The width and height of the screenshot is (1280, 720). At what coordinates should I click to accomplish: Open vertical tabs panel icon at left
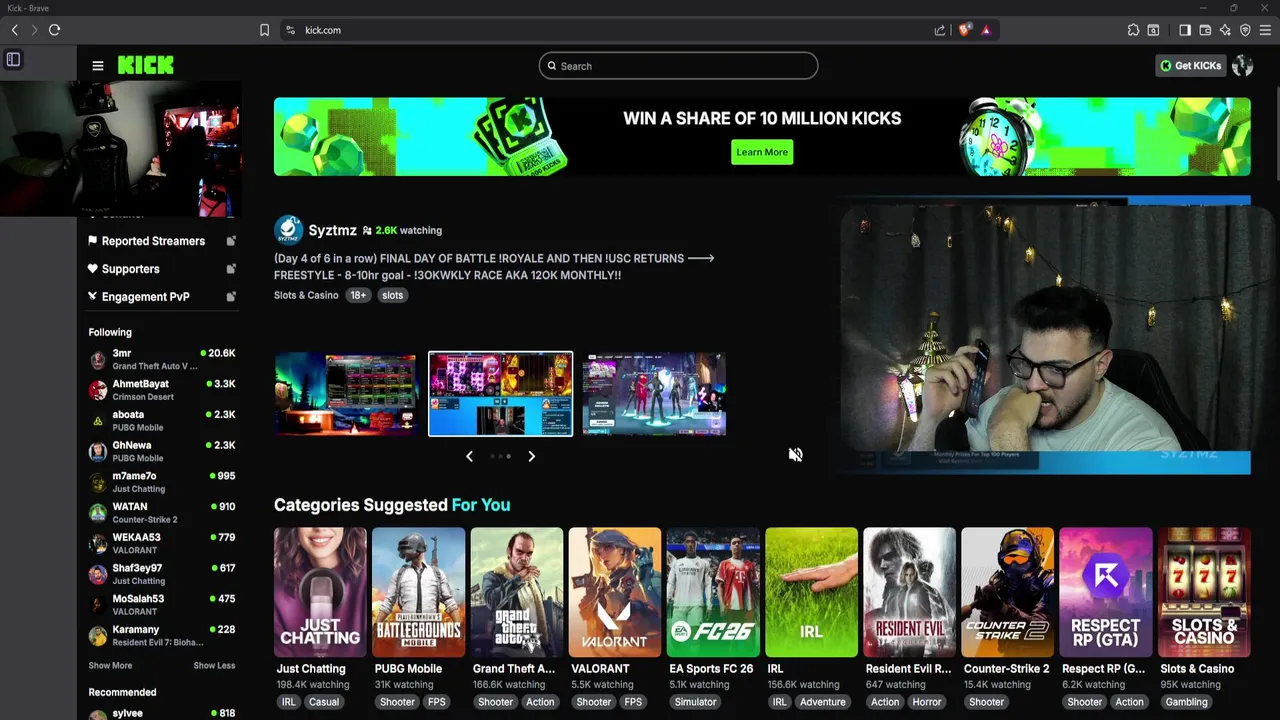[13, 60]
